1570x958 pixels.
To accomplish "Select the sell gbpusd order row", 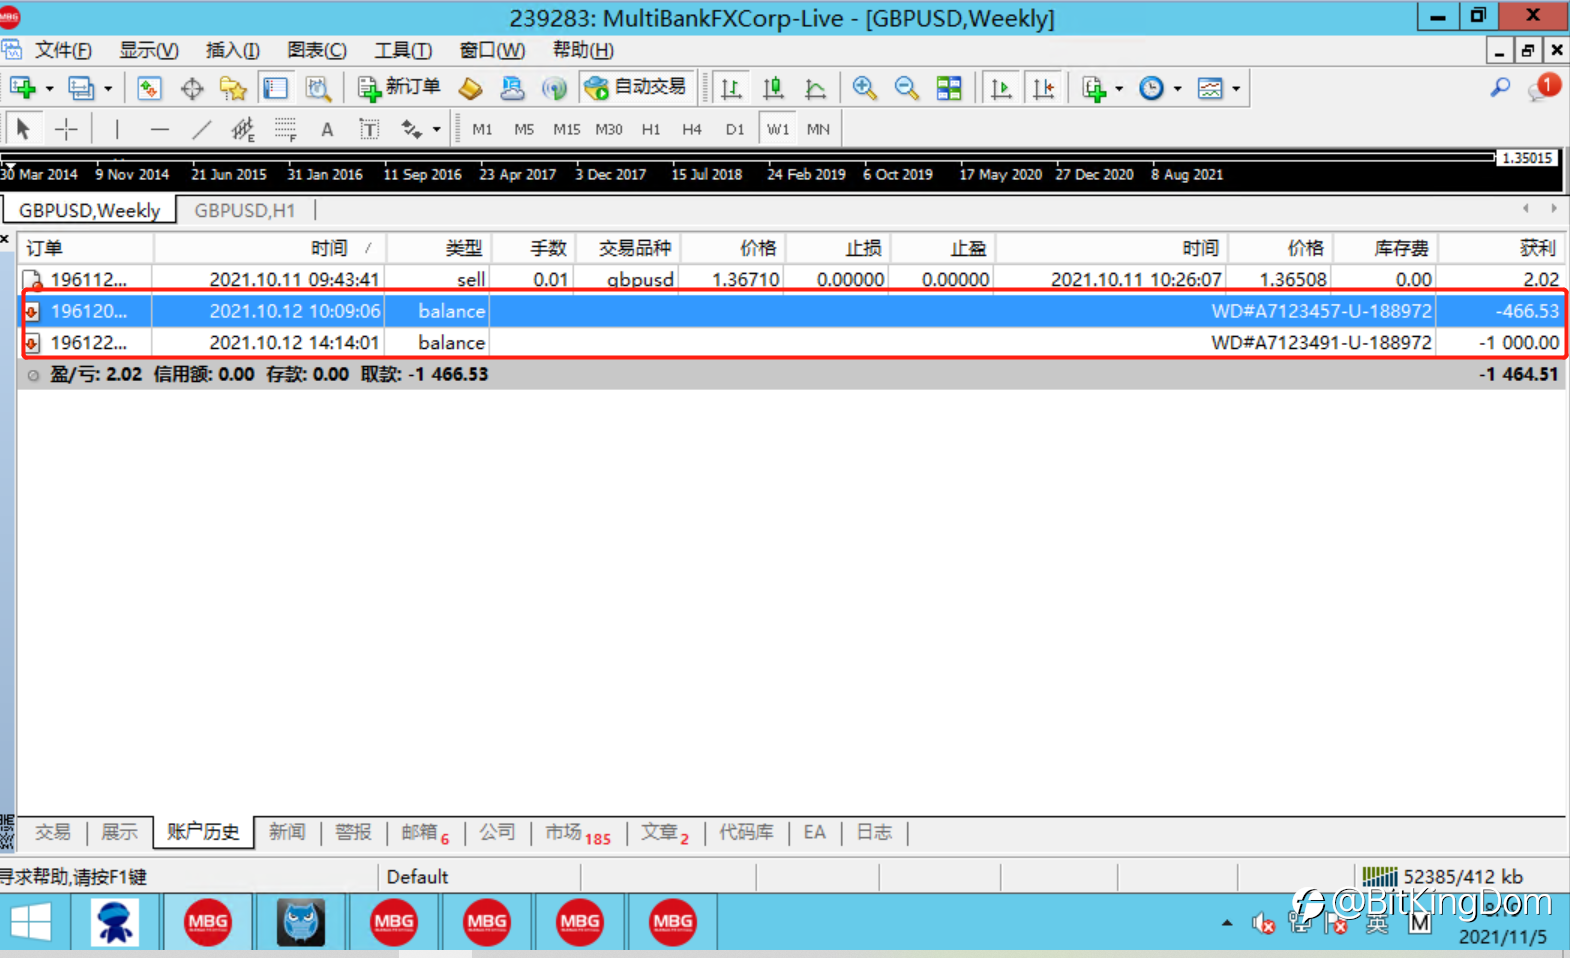I will click(792, 279).
